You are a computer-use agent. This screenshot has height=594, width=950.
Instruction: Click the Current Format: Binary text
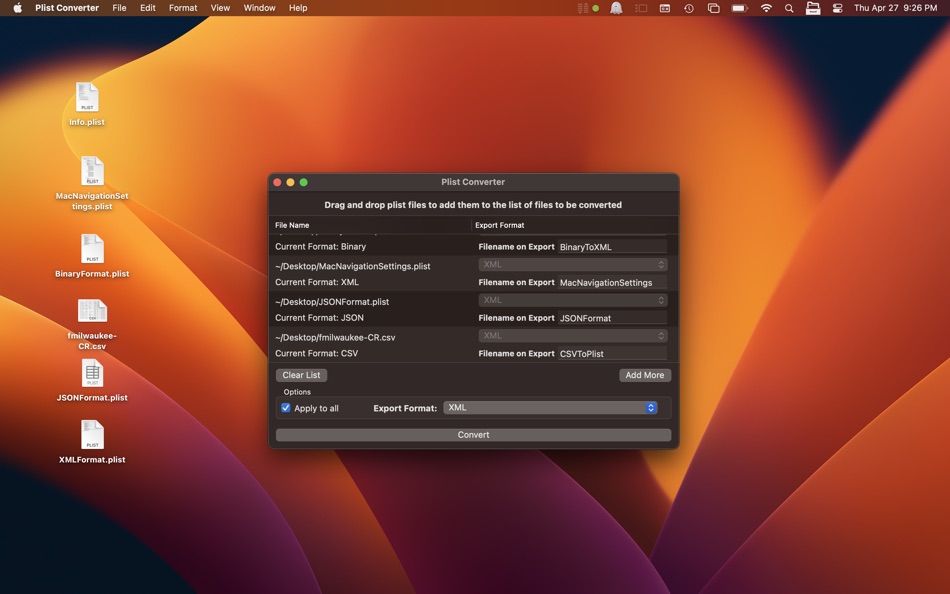point(321,247)
